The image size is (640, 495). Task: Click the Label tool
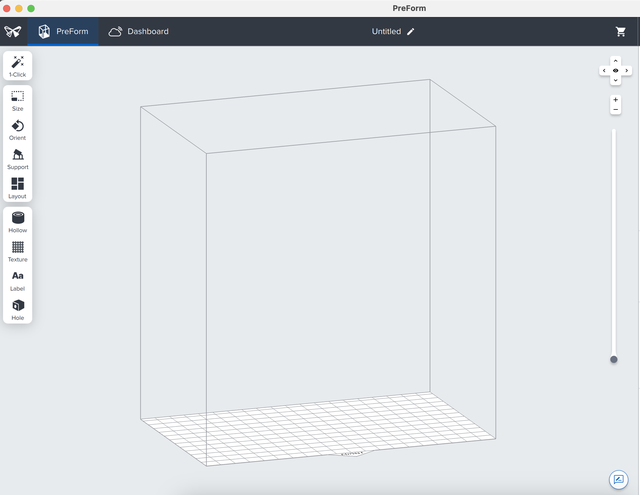[17, 279]
